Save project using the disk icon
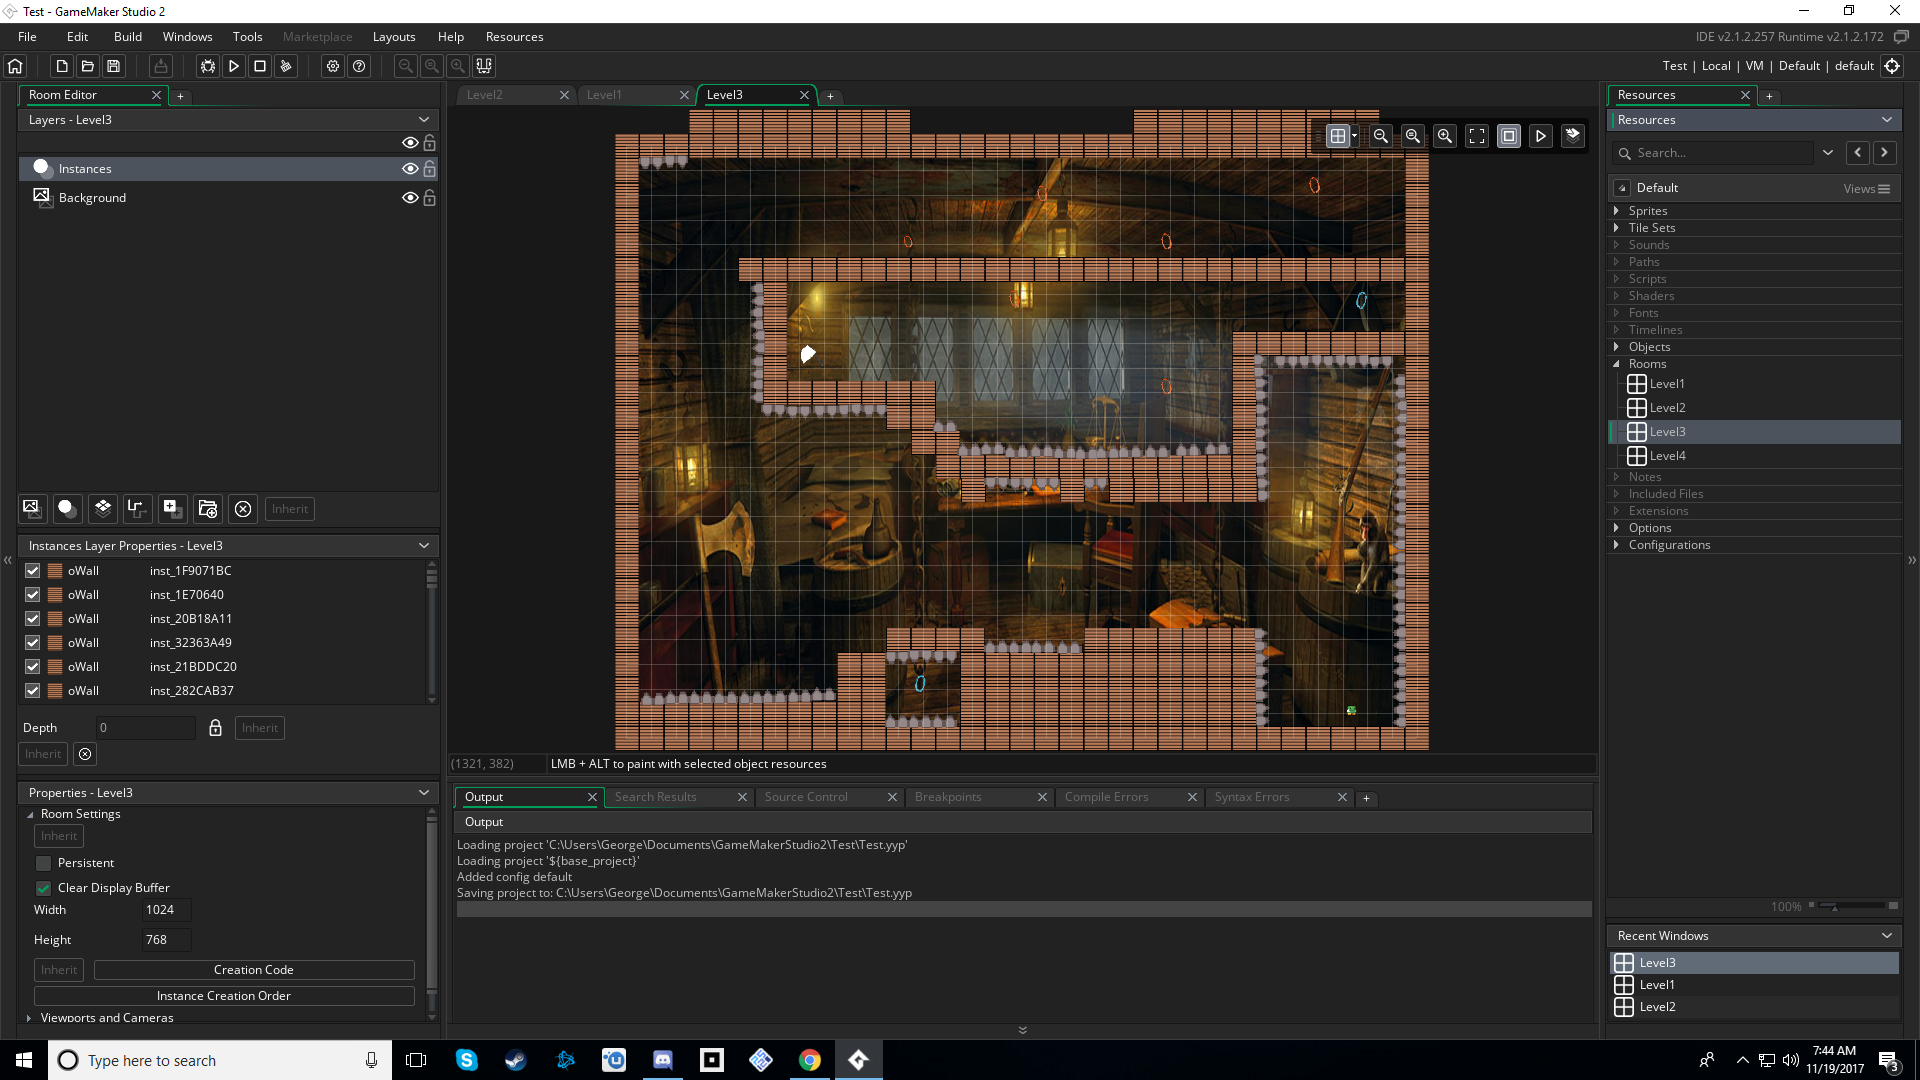The image size is (1920, 1080). click(x=114, y=66)
